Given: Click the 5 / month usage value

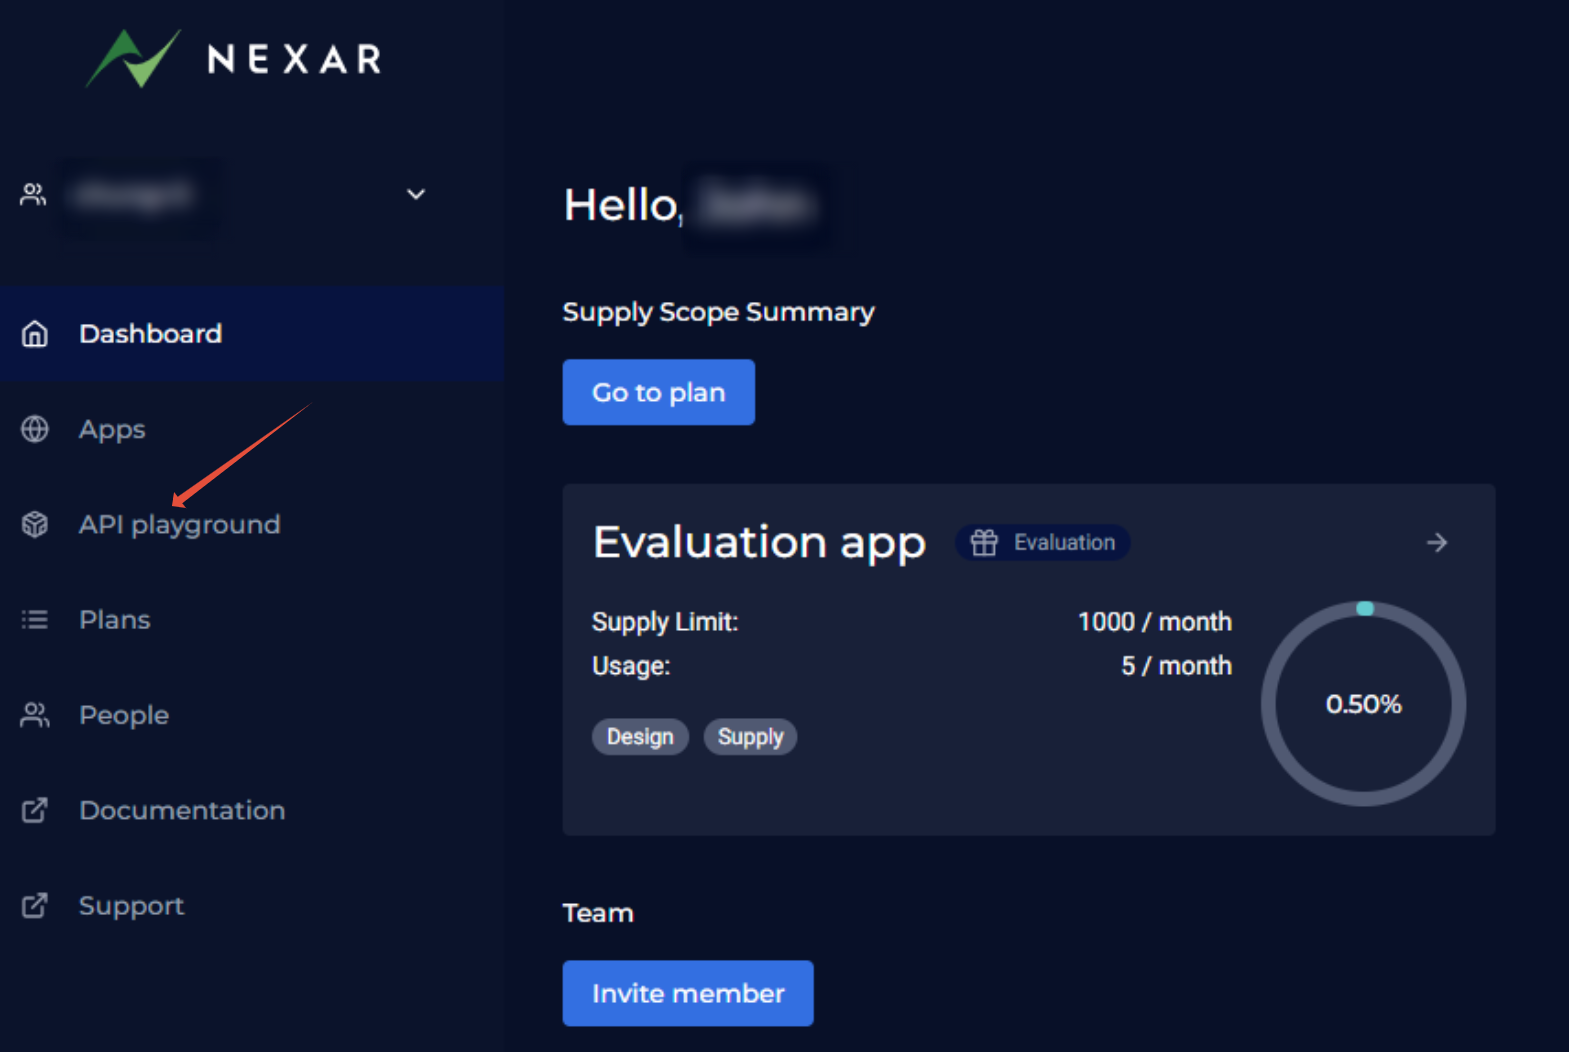Looking at the screenshot, I should 1176,666.
